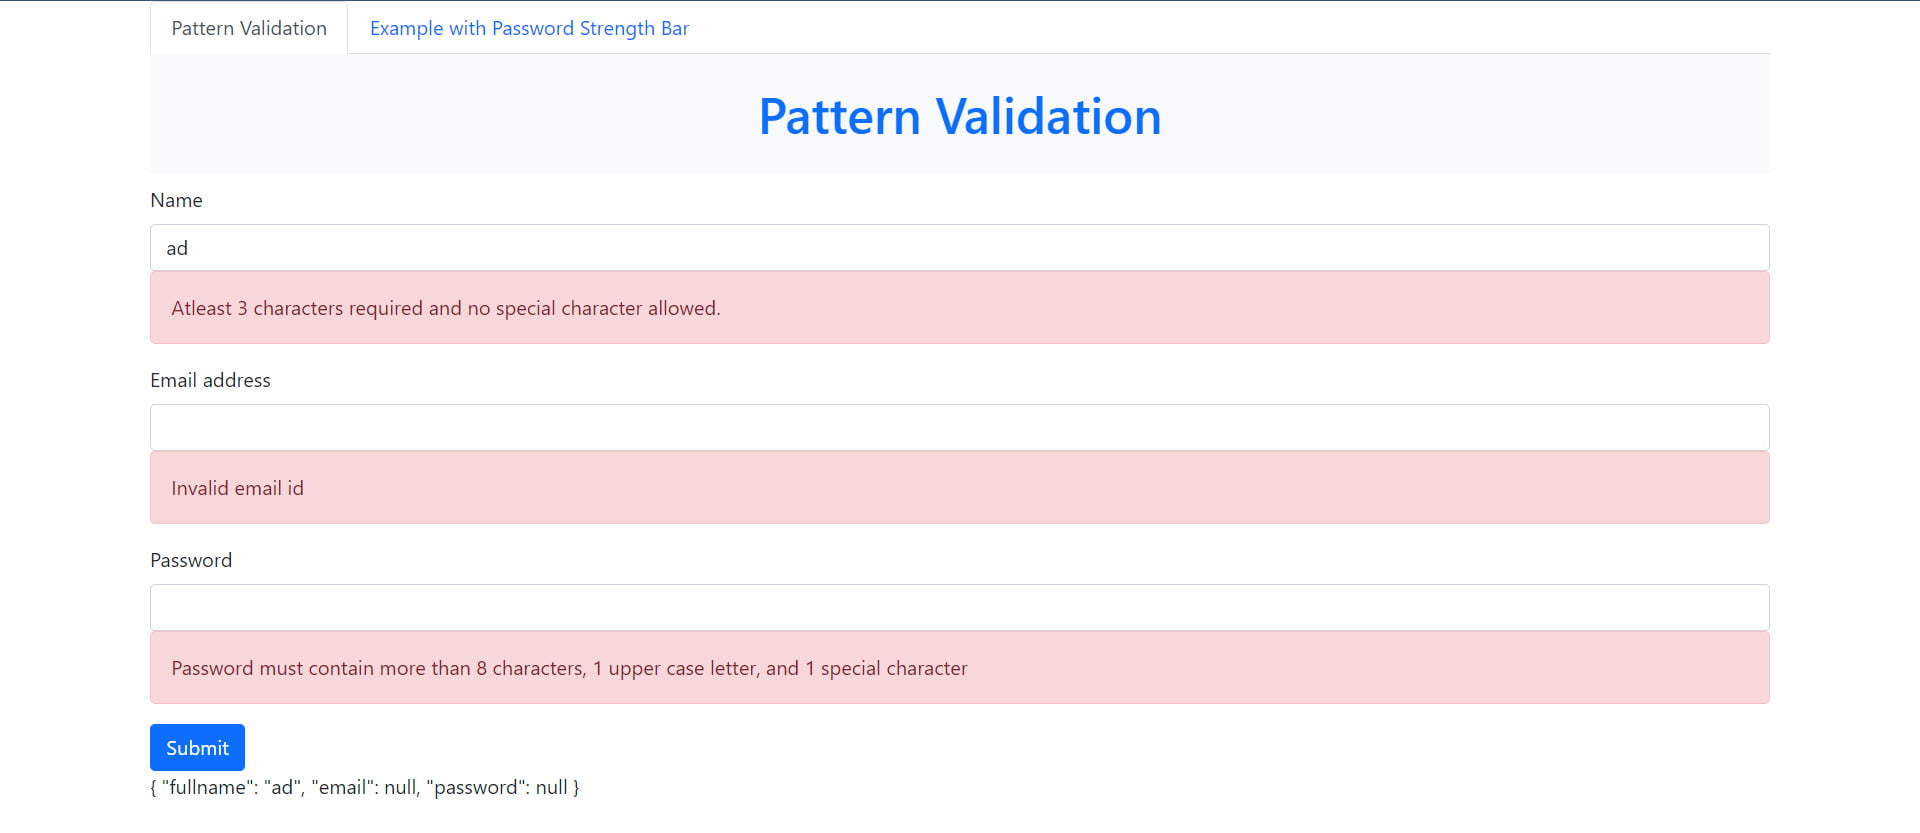Screen dimensions: 1920x833
Task: Switch to the Pattern Validation tab
Action: pyautogui.click(x=248, y=28)
